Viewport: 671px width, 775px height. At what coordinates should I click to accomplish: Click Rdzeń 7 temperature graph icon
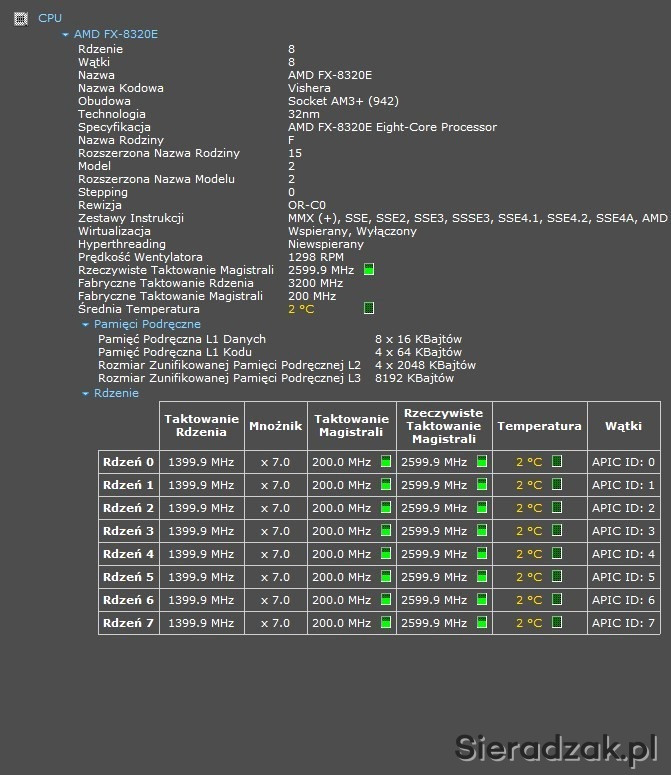pos(557,622)
